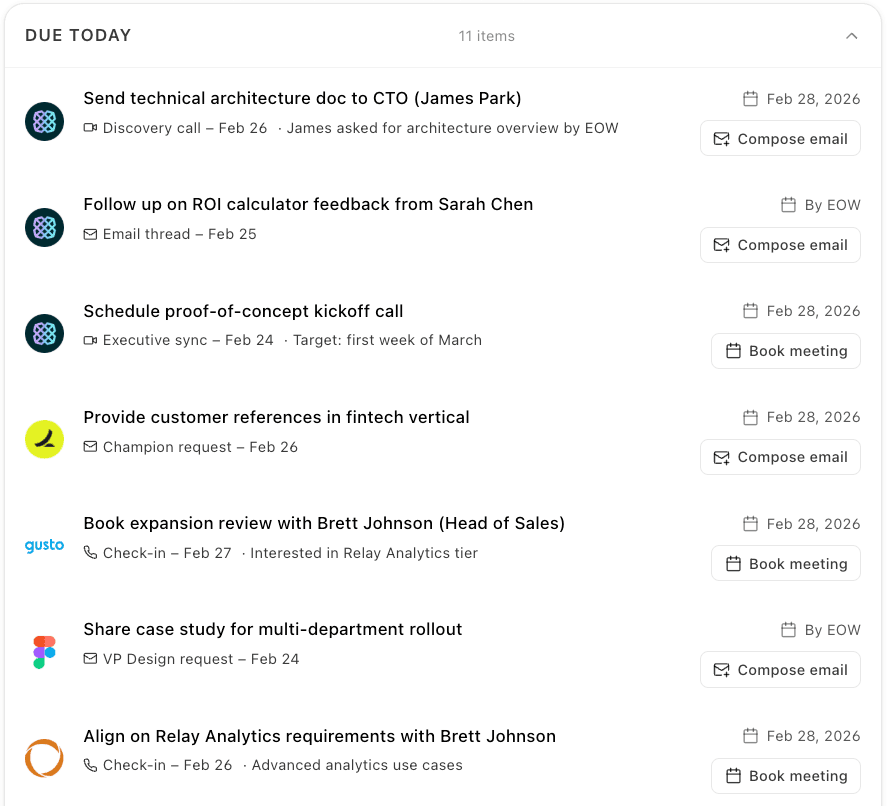This screenshot has width=887, height=806.
Task: Click company logo beside kickoff call task
Action: (x=44, y=333)
